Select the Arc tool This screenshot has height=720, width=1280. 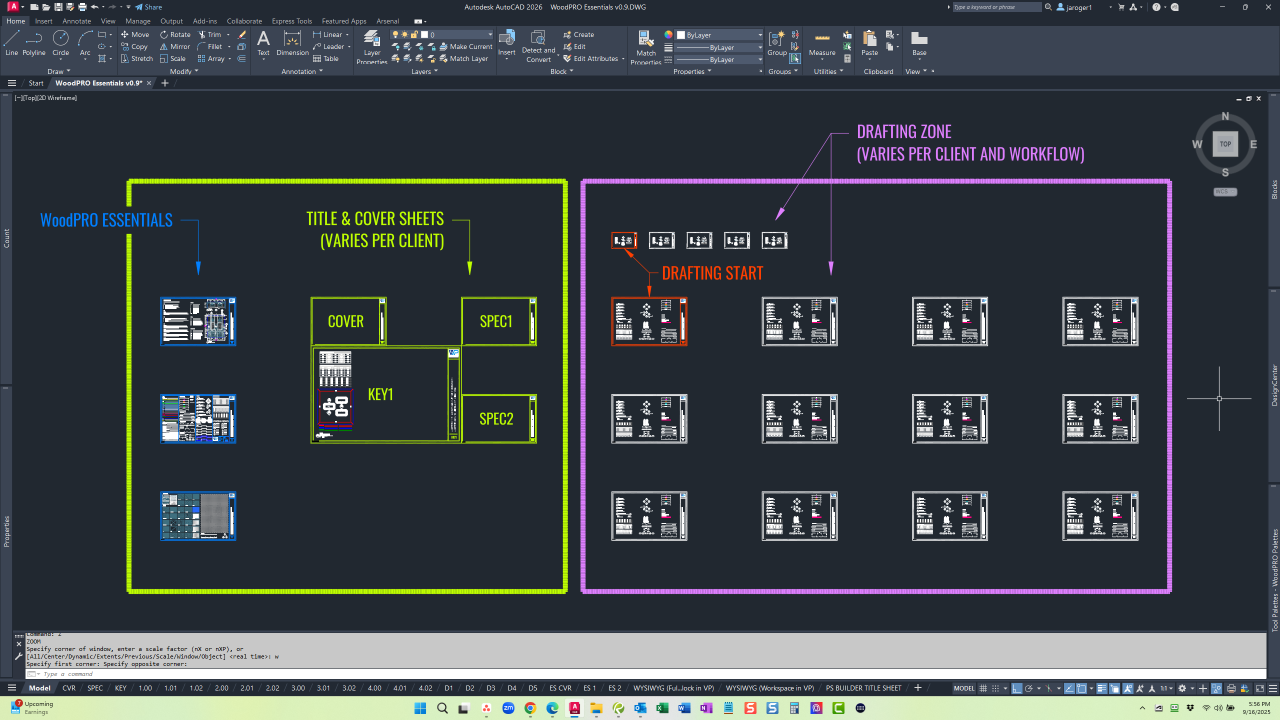click(85, 42)
